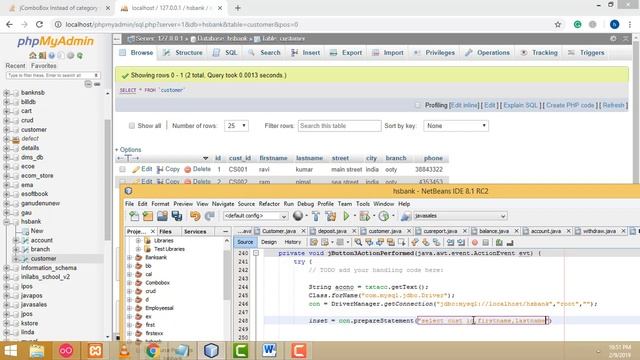Click Edit pencil for row CS001
The height and width of the screenshot is (360, 640).
142,169
